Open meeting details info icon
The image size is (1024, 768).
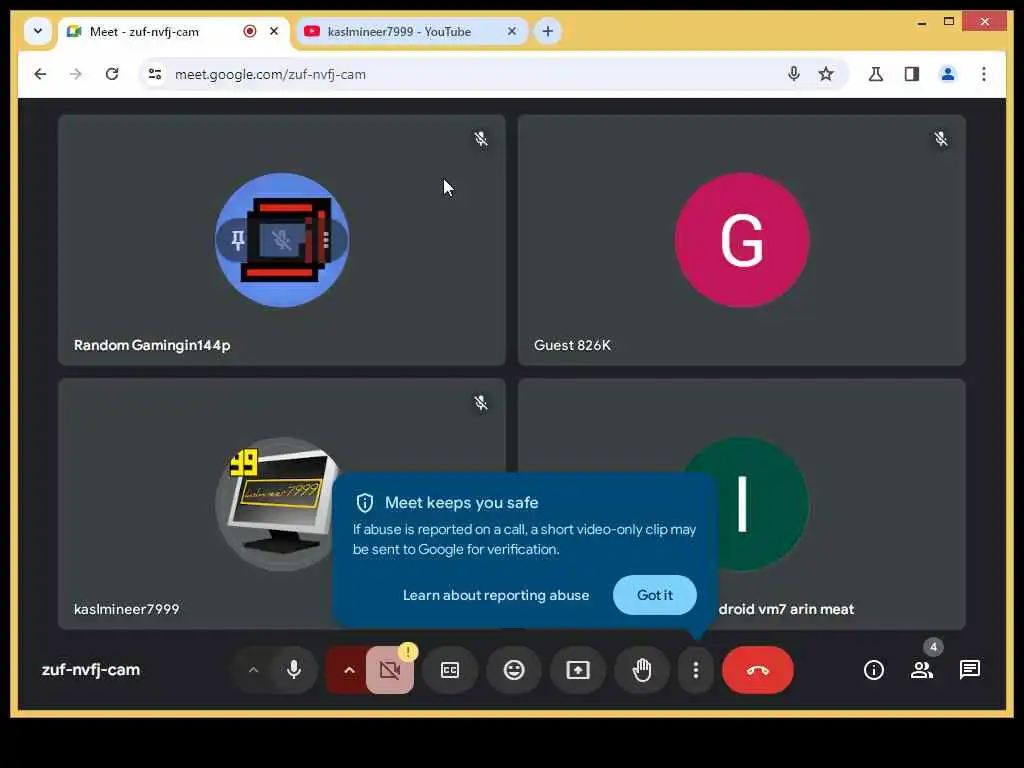click(873, 669)
